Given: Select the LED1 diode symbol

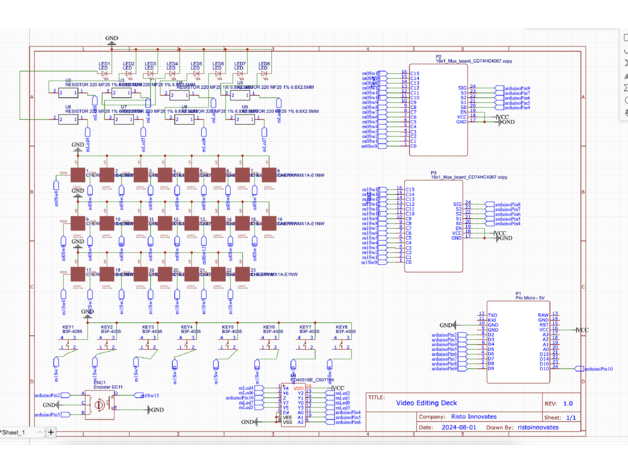Looking at the screenshot, I should coord(102,73).
